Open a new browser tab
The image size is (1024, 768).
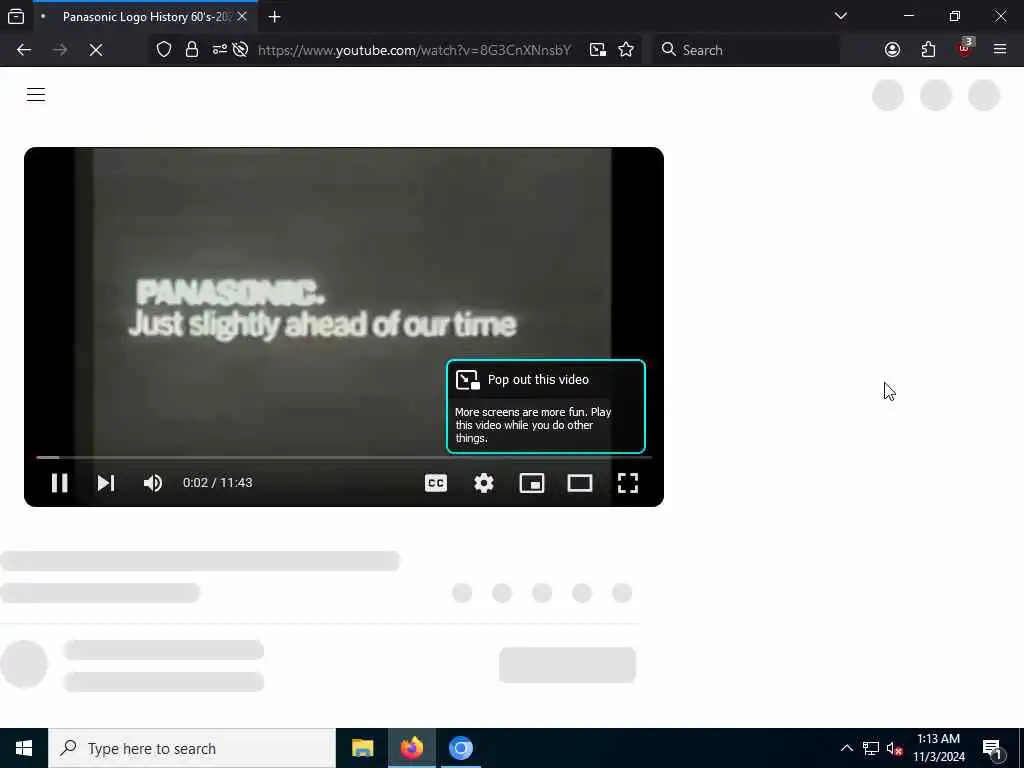pos(274,17)
